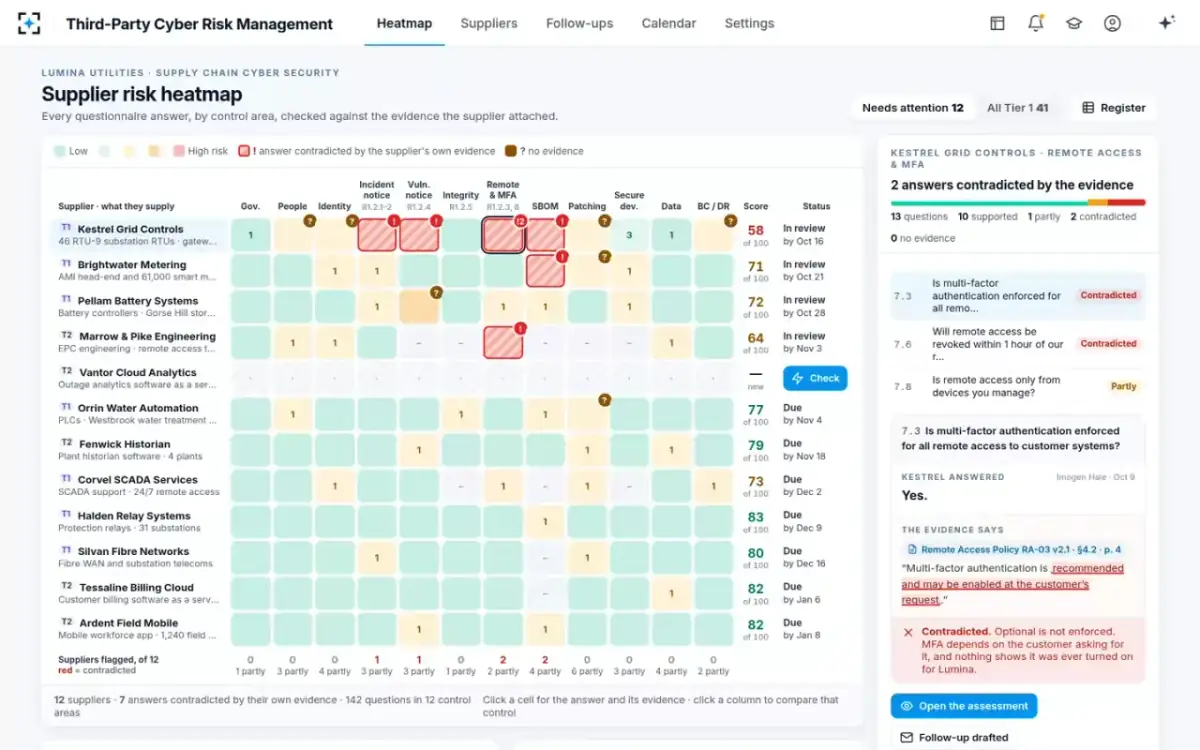The image size is (1200, 750).
Task: Click question badge on Pellam Vuln. notice cell
Action: point(435,292)
